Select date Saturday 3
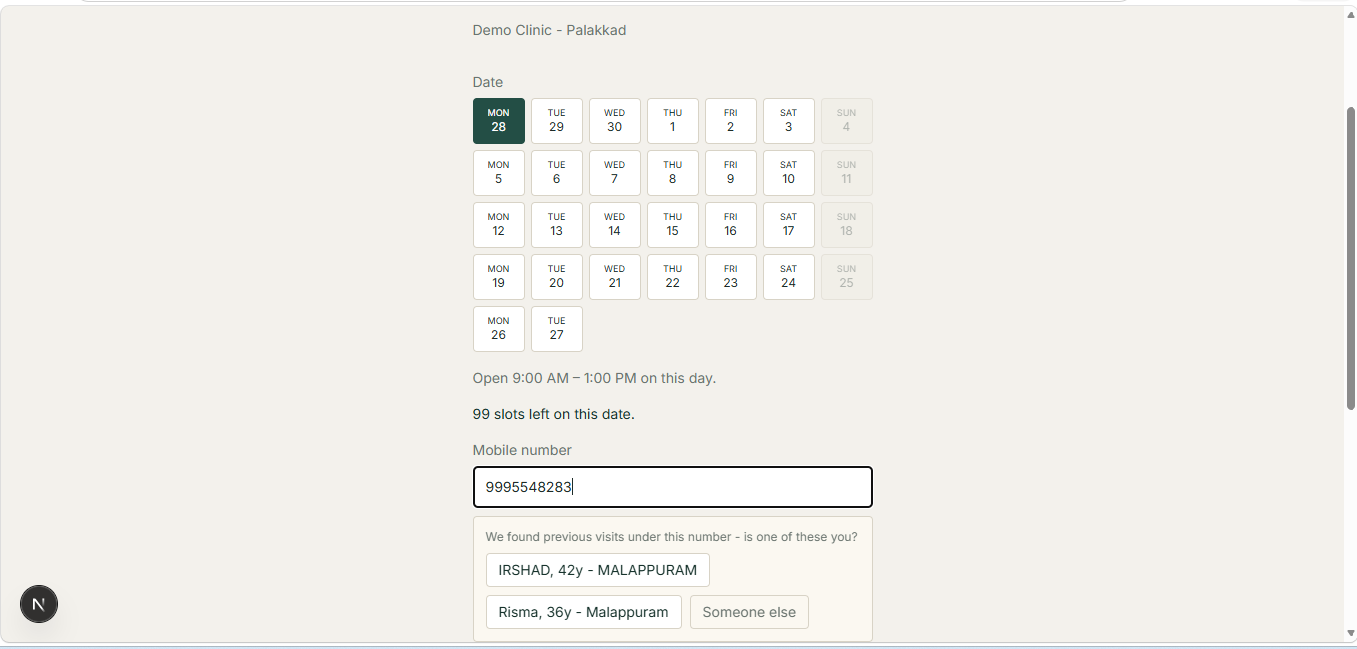This screenshot has width=1357, height=649. [789, 121]
